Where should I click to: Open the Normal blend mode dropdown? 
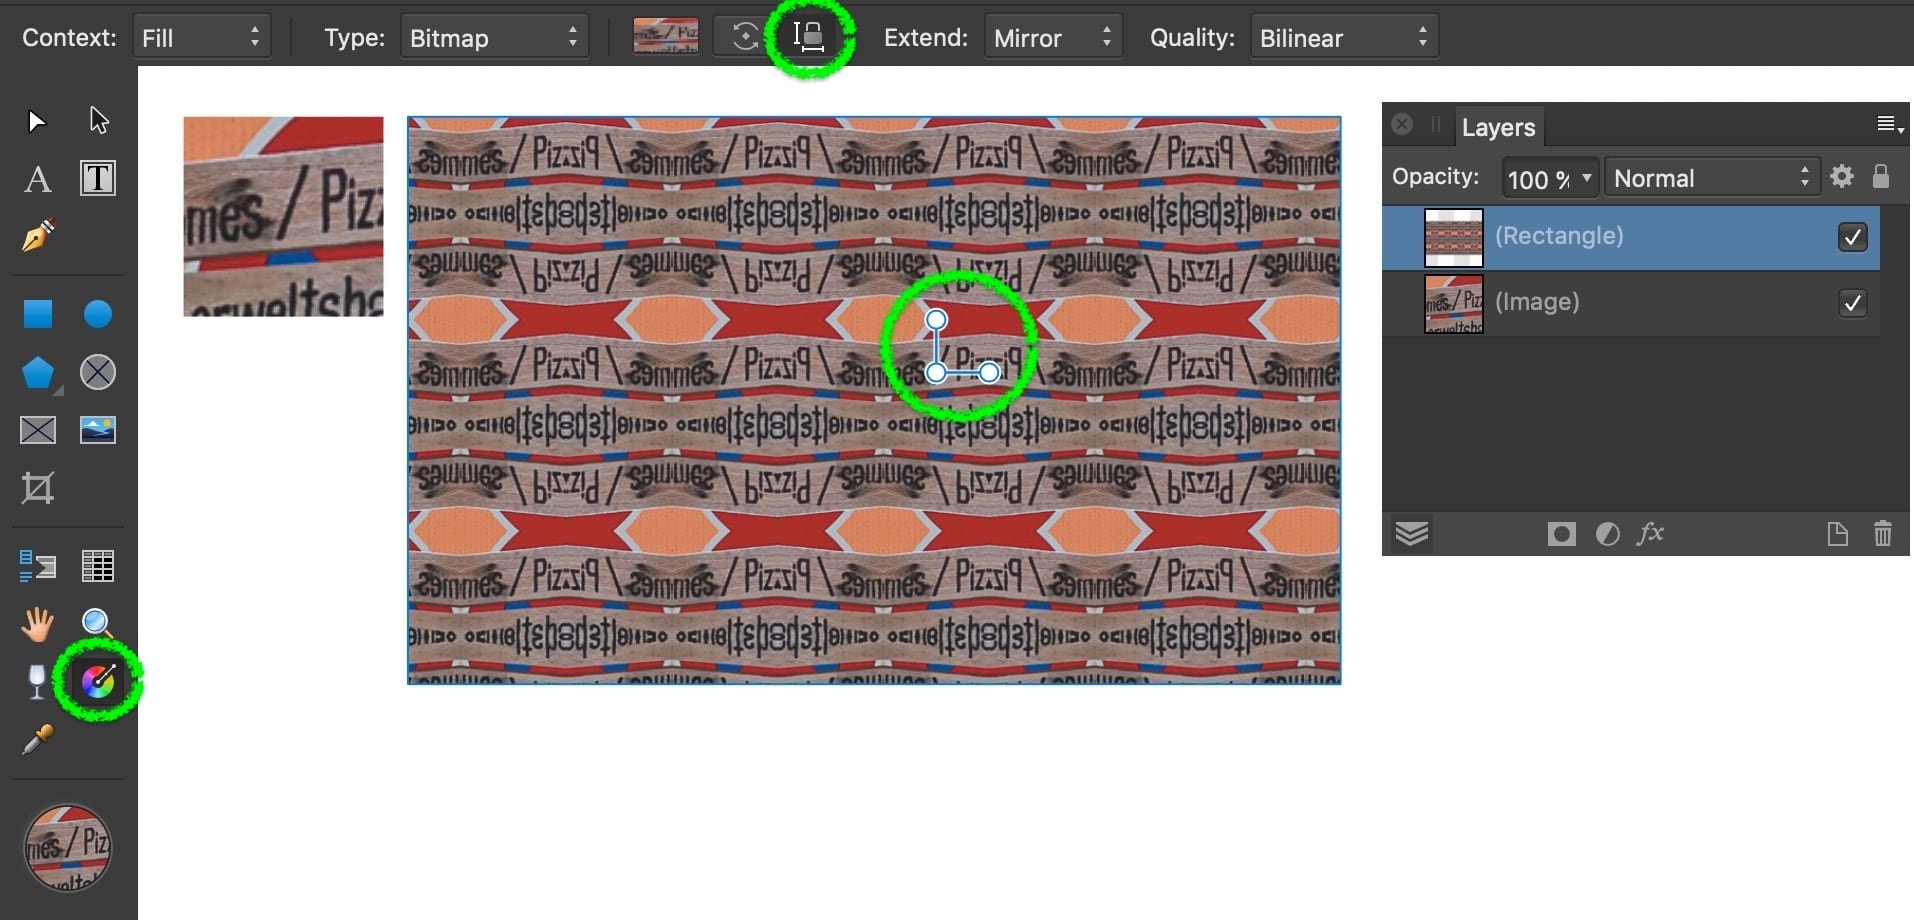1712,178
